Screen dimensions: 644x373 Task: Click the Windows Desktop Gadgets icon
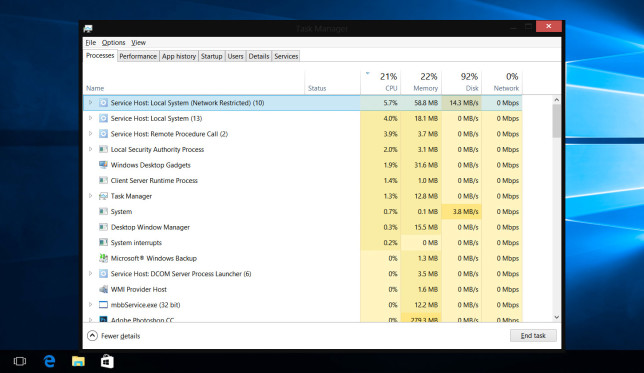pos(104,165)
